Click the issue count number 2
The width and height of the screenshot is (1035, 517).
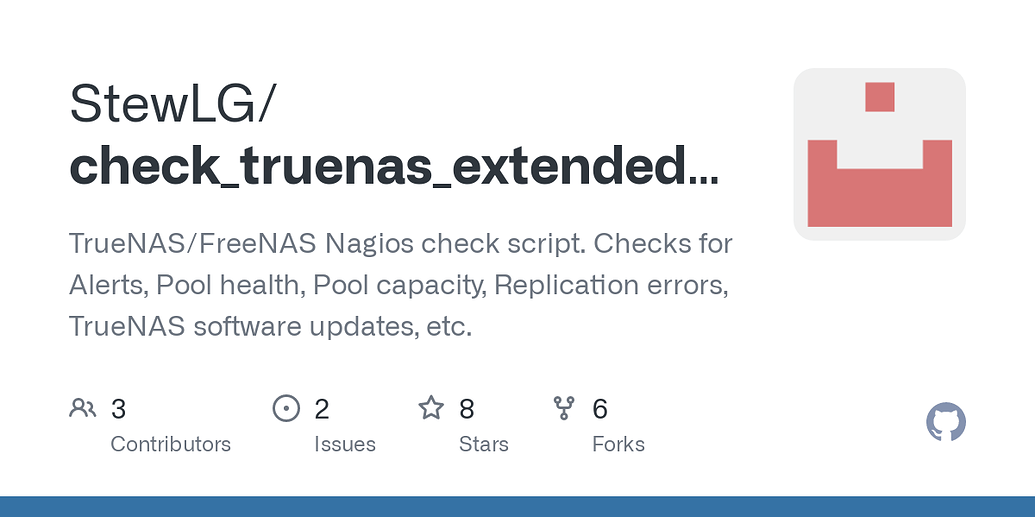tap(321, 409)
